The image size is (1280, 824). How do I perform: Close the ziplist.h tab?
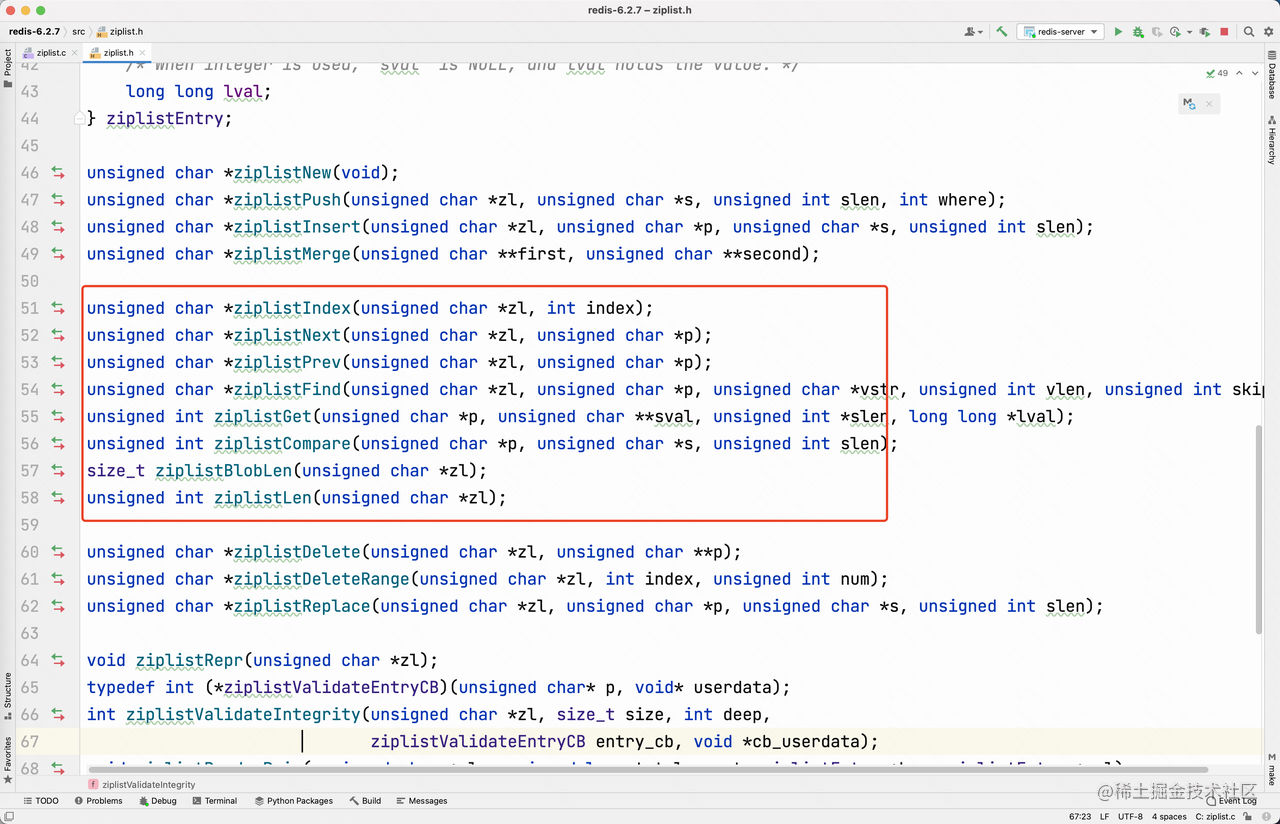[x=142, y=52]
